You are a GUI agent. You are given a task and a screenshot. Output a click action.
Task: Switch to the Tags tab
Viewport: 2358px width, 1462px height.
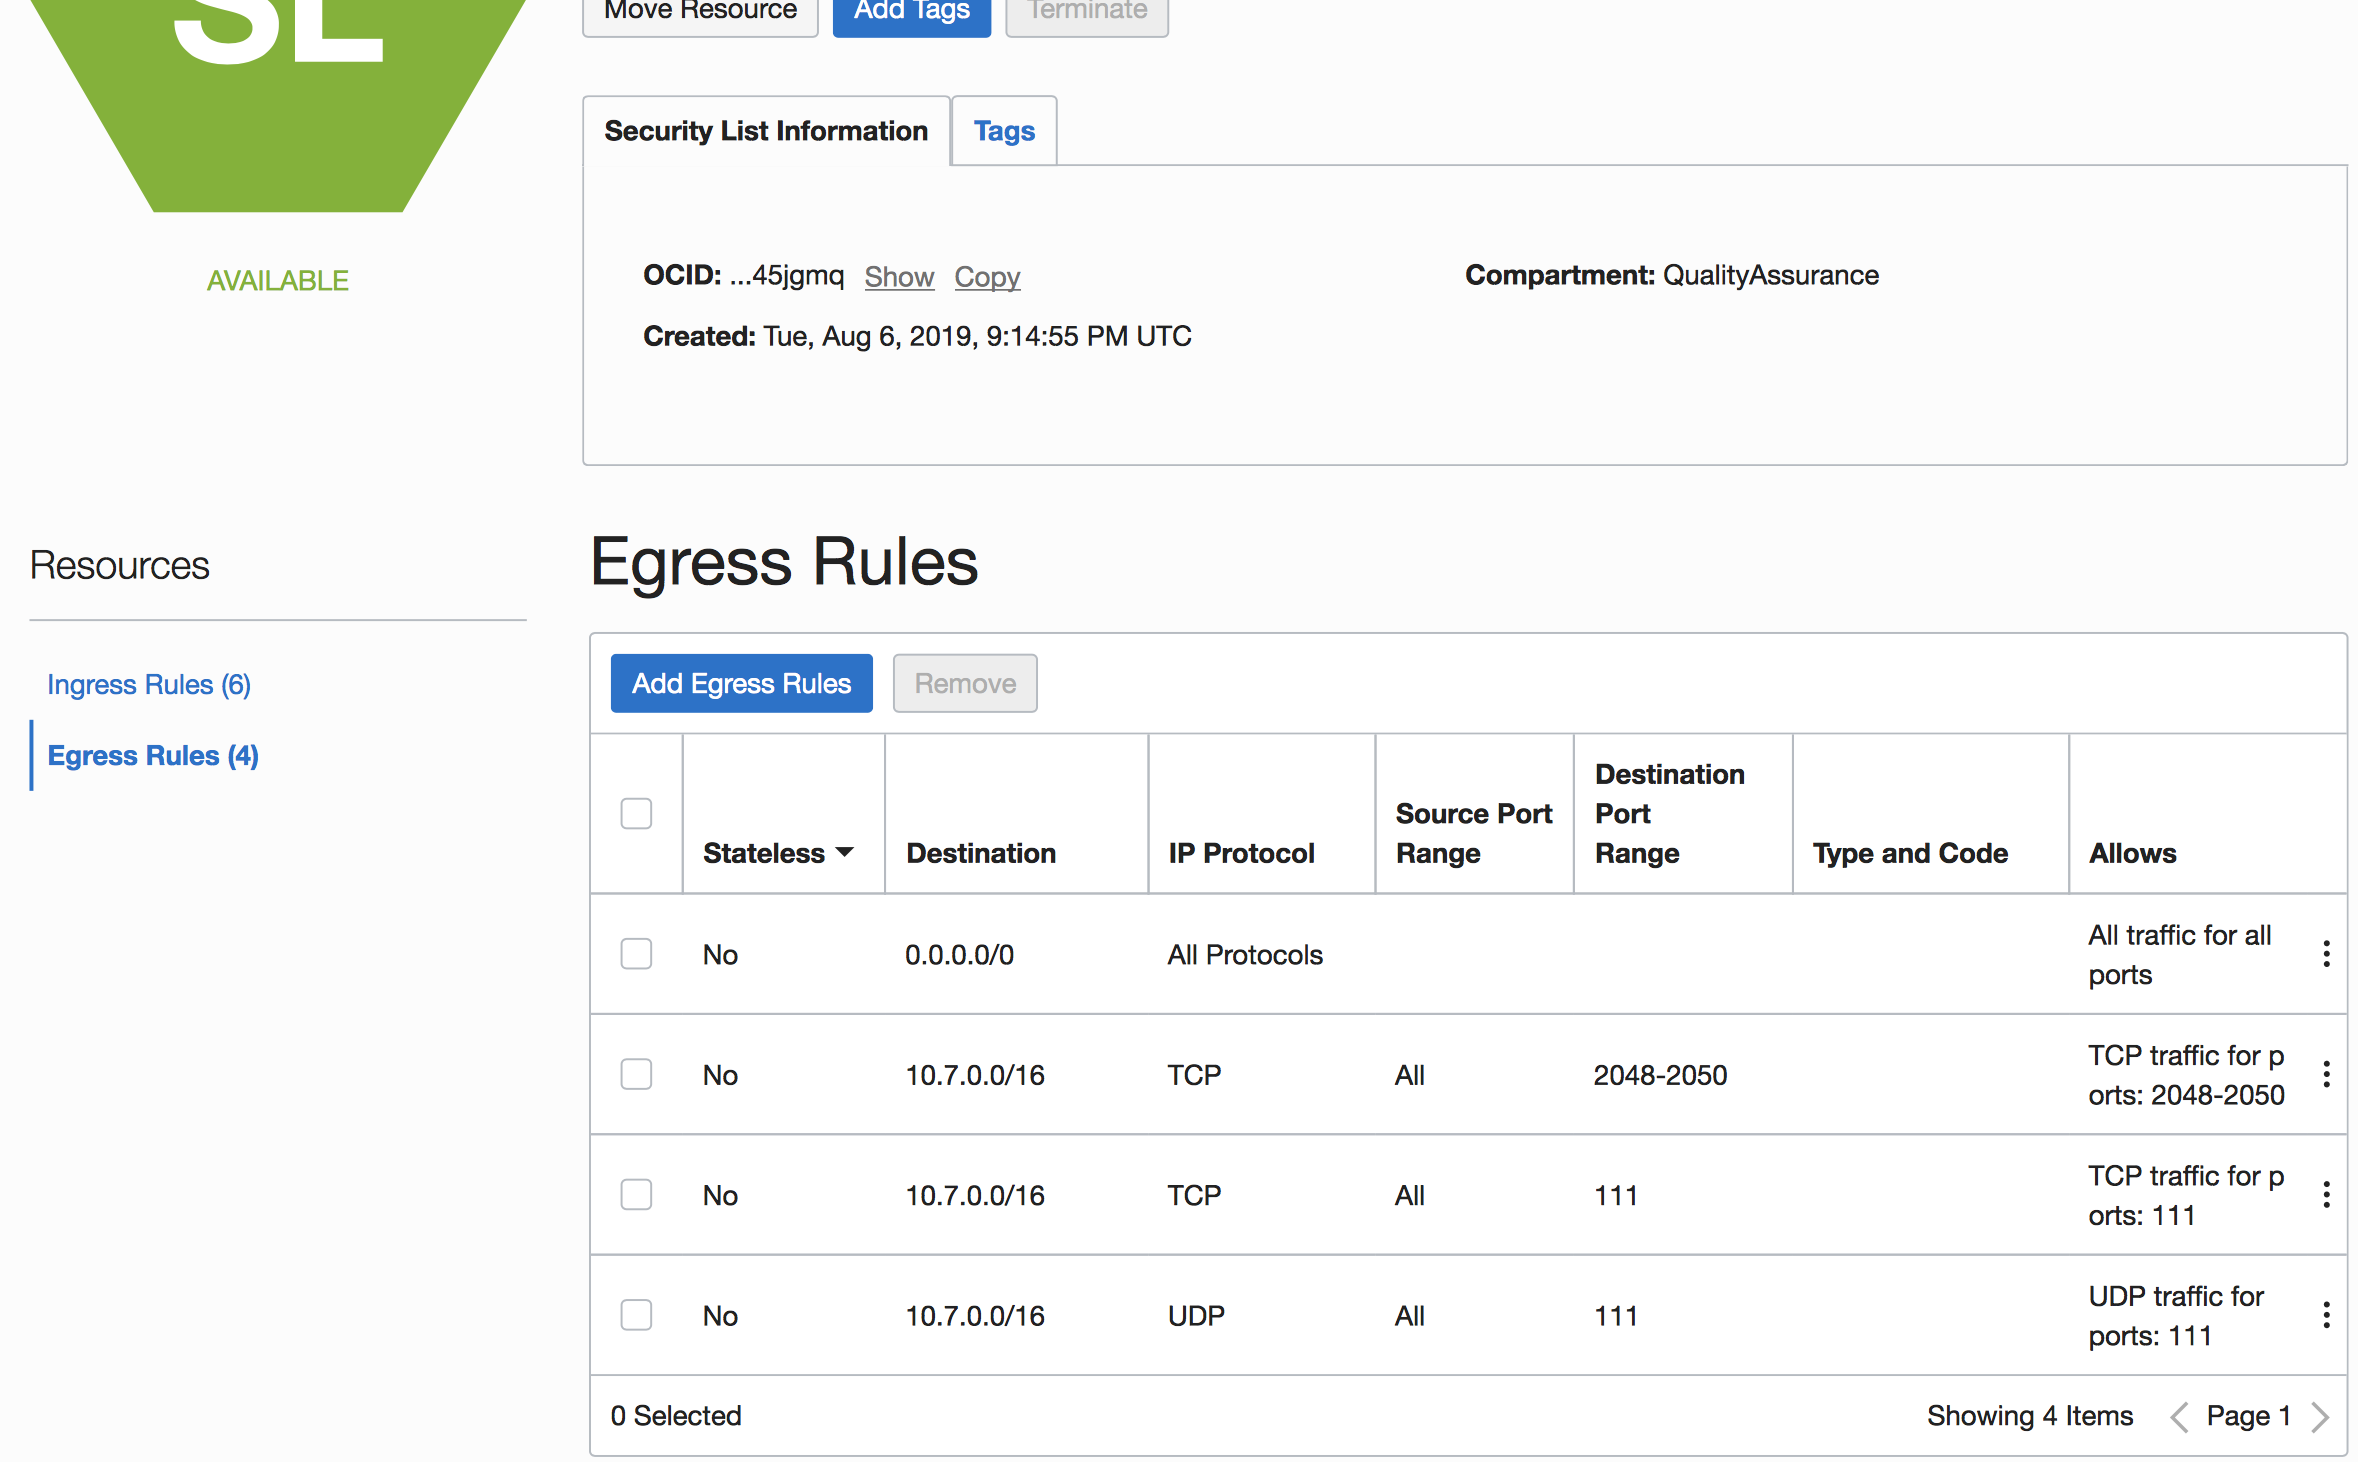[x=1004, y=131]
